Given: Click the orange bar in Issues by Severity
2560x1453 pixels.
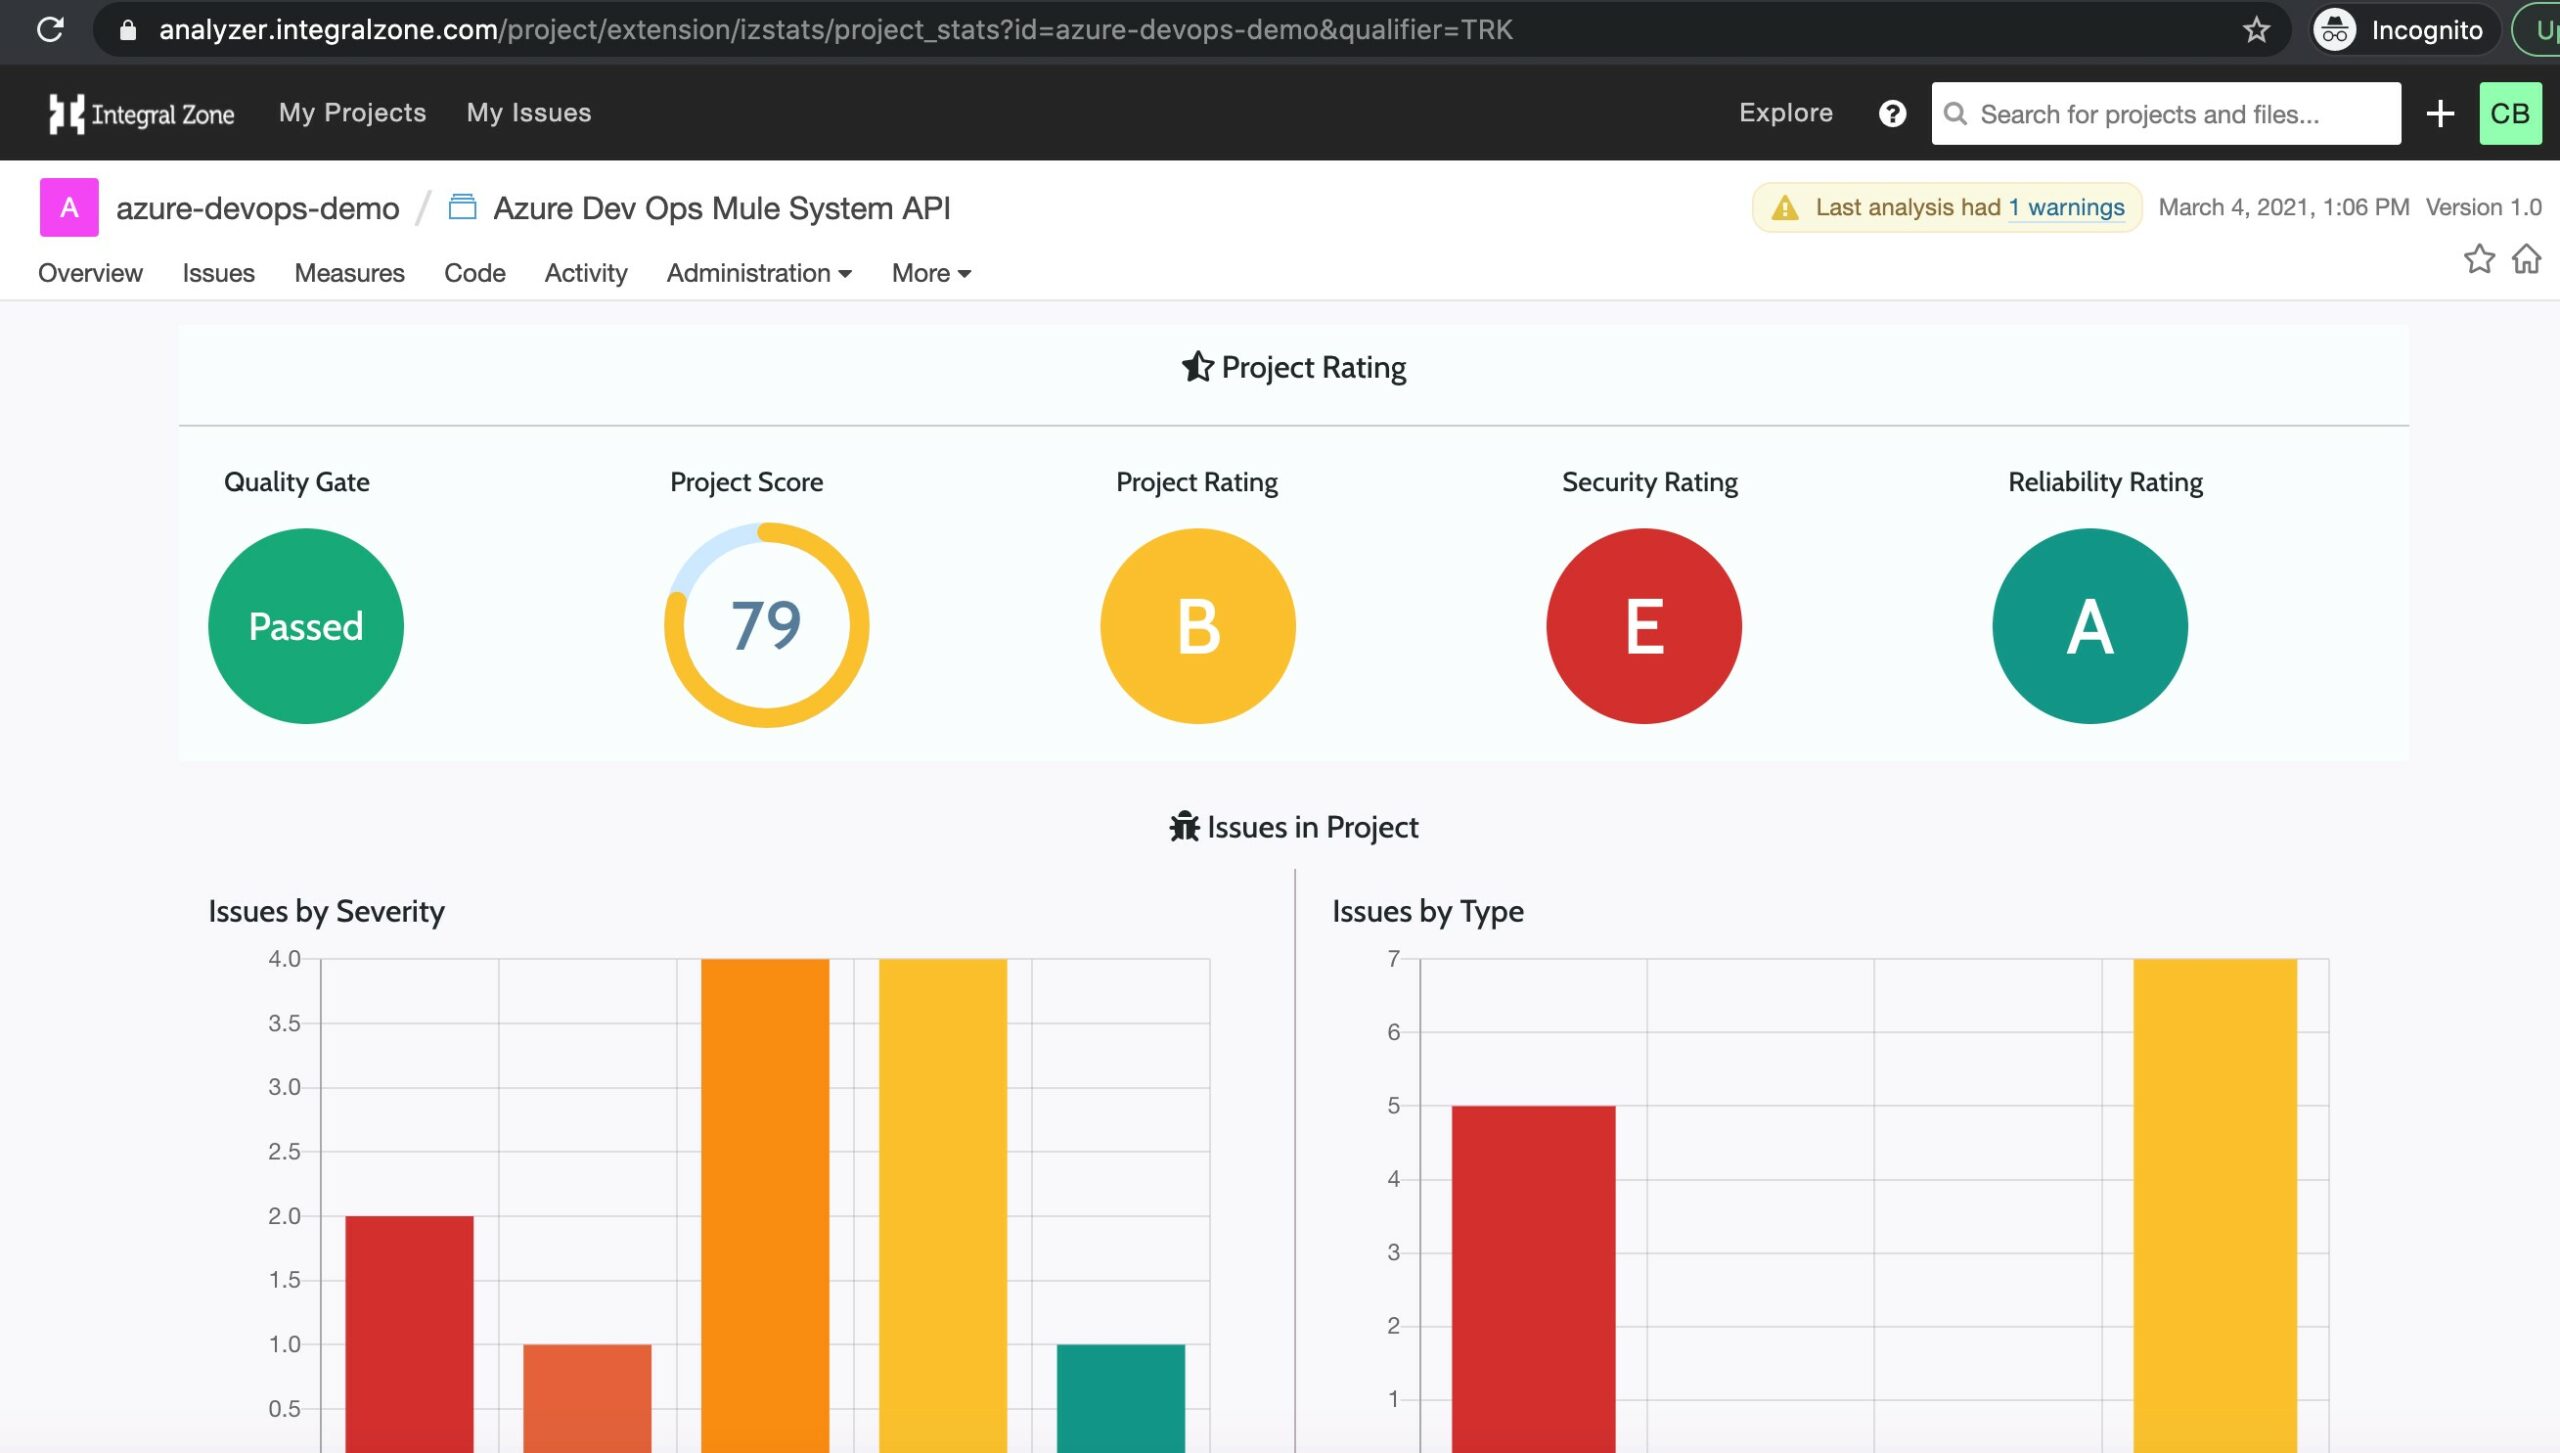Looking at the screenshot, I should [765, 1205].
